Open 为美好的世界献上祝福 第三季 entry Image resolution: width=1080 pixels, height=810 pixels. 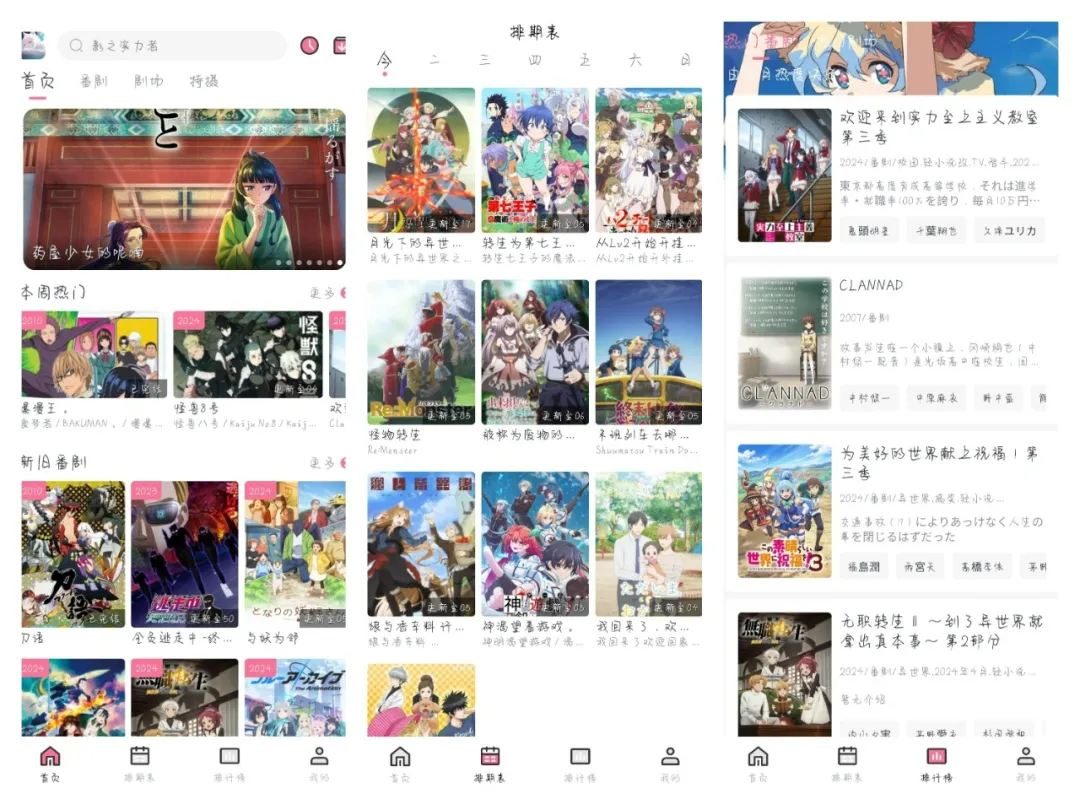tap(891, 512)
